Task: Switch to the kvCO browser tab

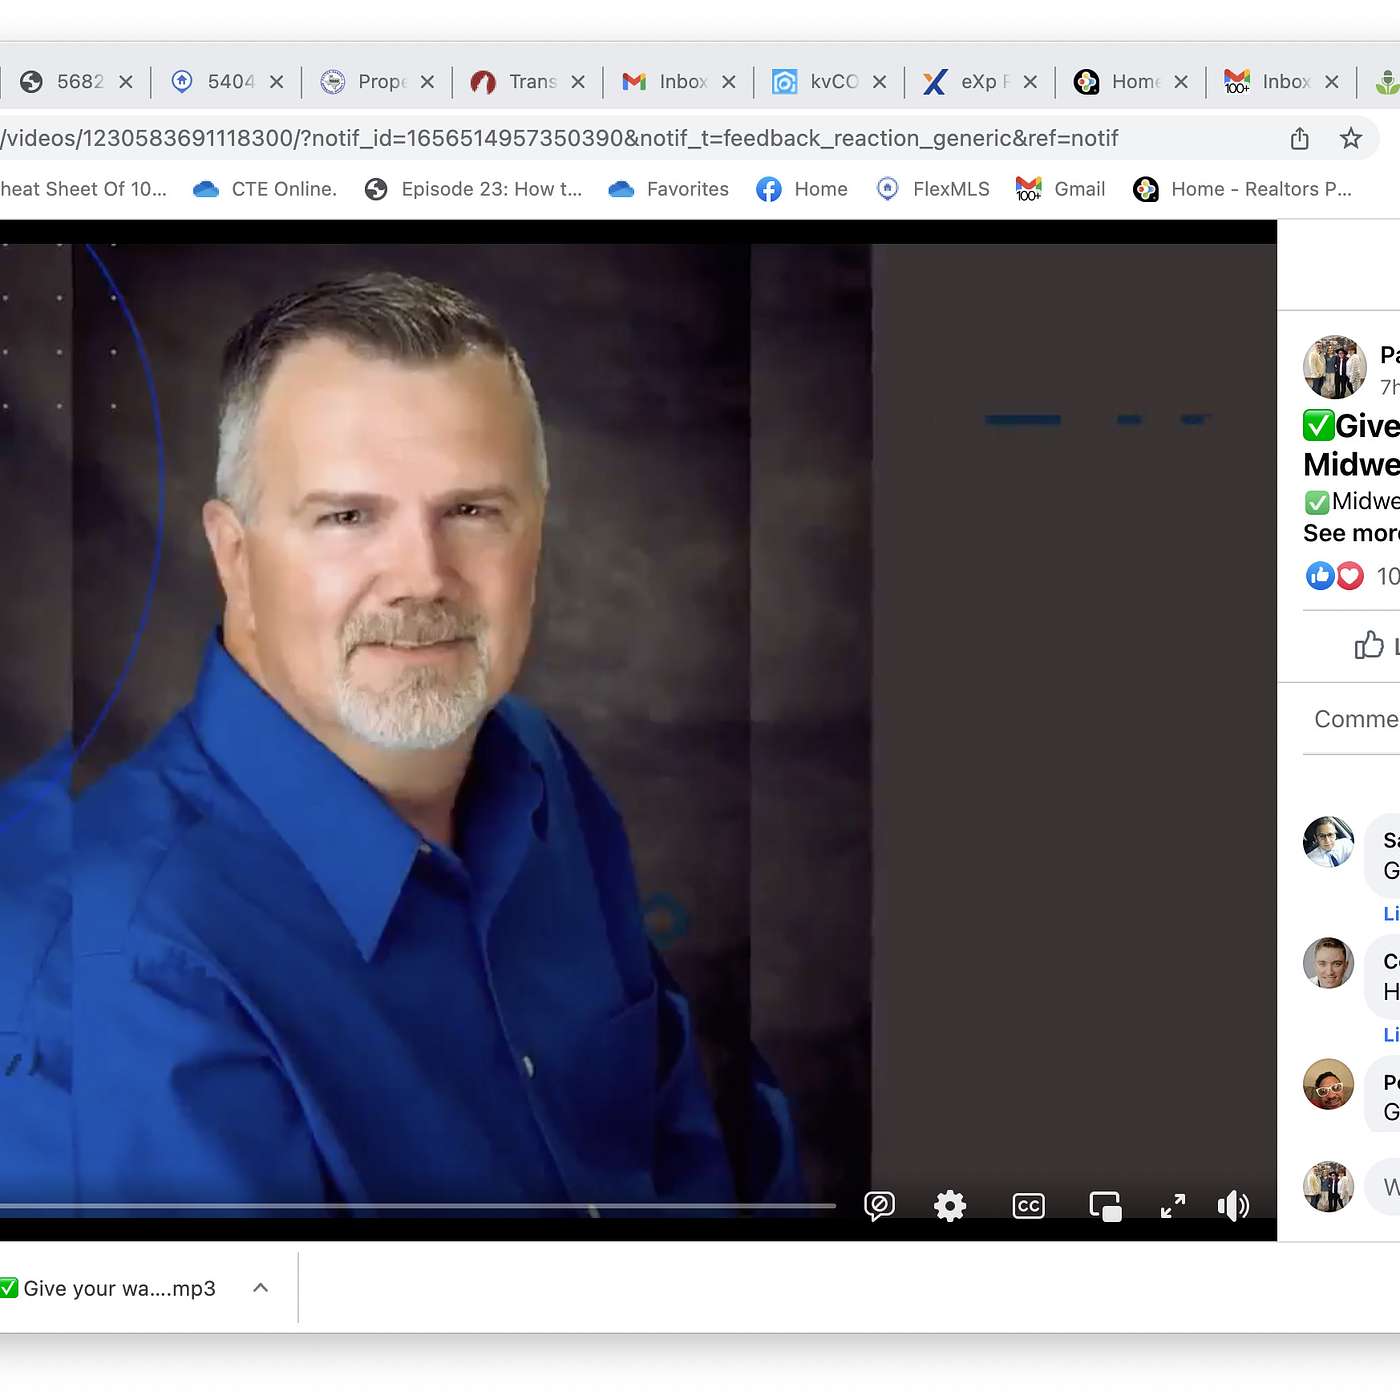Action: [821, 82]
